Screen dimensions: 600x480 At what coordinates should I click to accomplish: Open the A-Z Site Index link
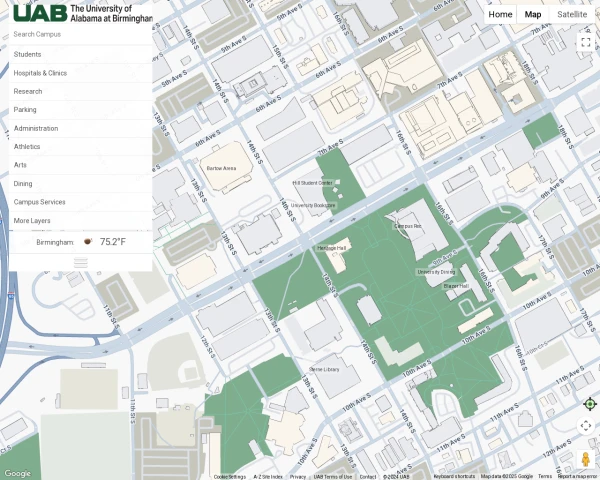[x=268, y=477]
